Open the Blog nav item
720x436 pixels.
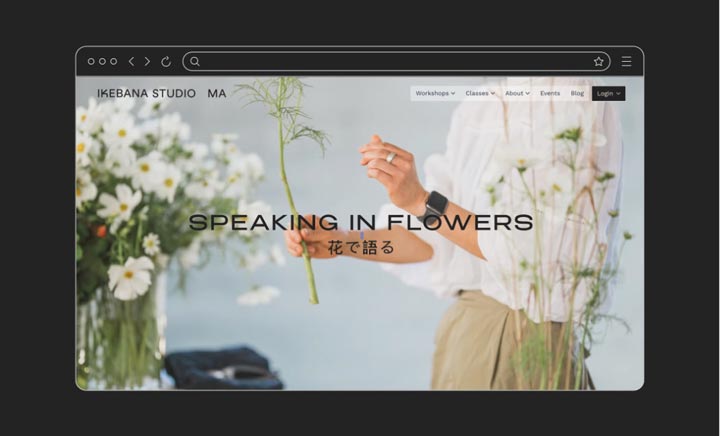tap(577, 93)
